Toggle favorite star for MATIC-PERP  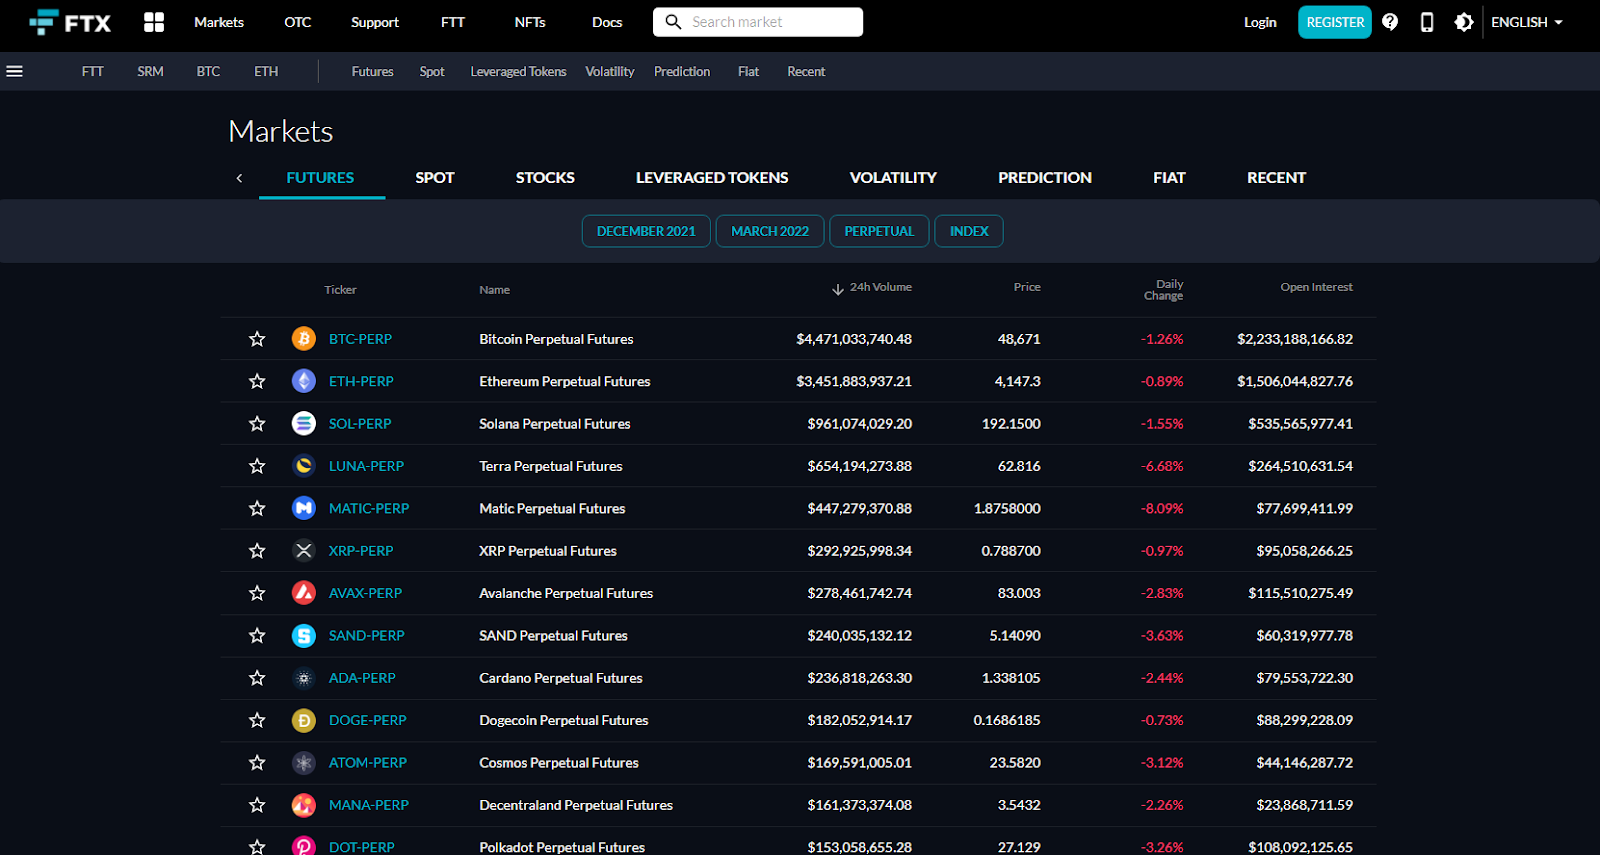pos(257,508)
